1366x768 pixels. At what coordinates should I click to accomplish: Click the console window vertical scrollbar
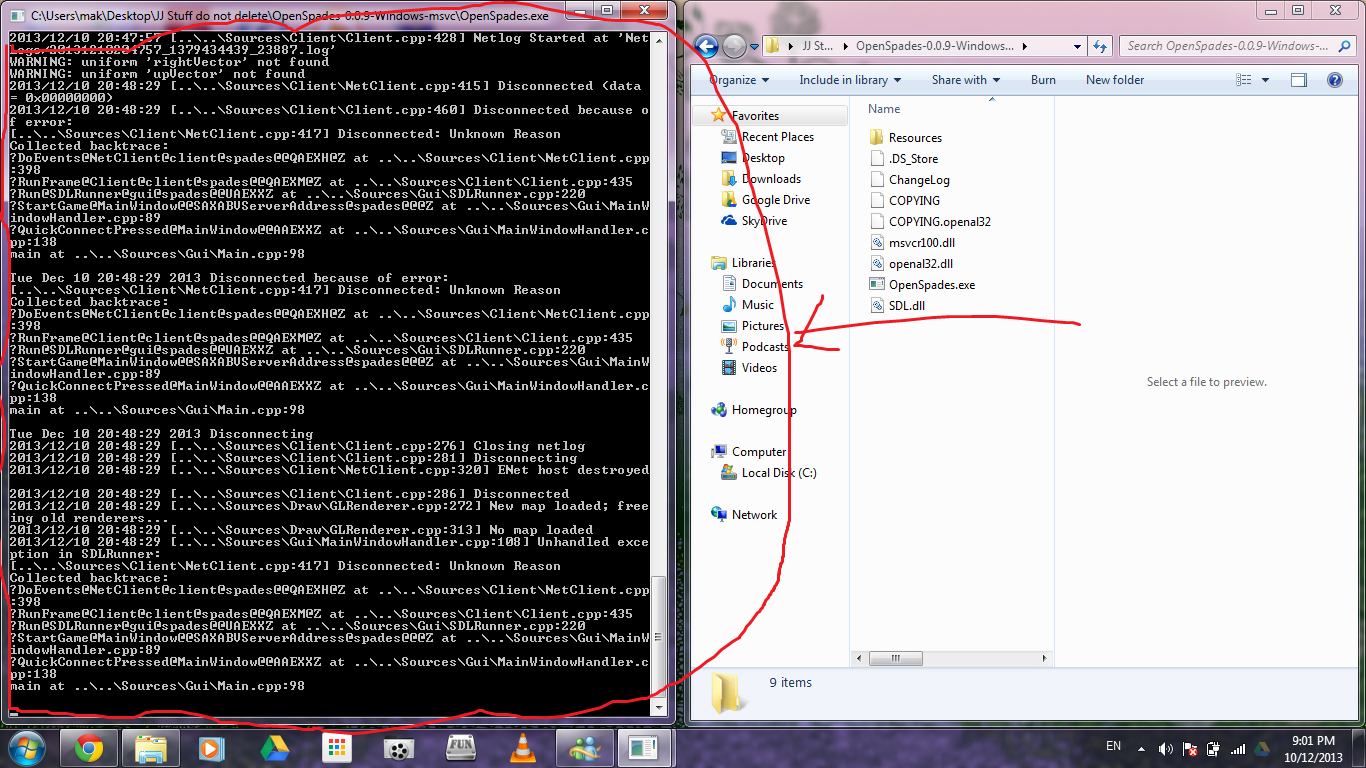[658, 400]
